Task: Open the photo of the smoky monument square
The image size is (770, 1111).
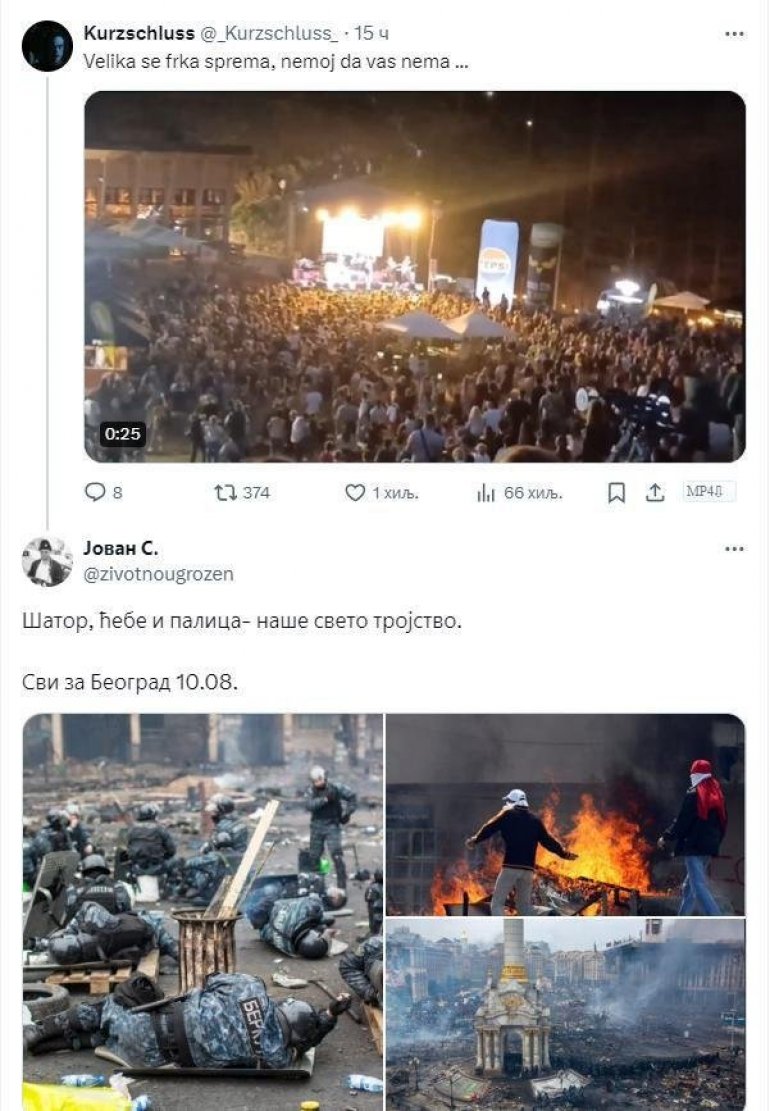Action: point(565,1014)
